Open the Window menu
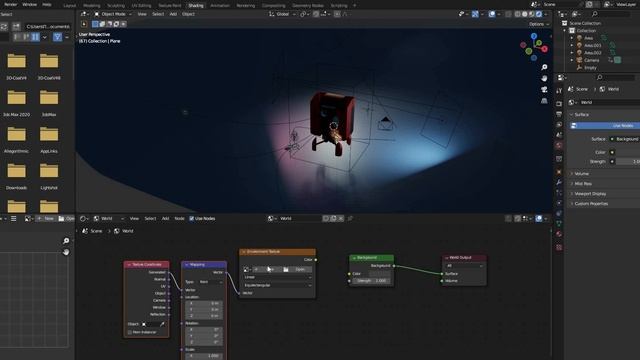Viewport: 640px width, 360px height. click(29, 4)
